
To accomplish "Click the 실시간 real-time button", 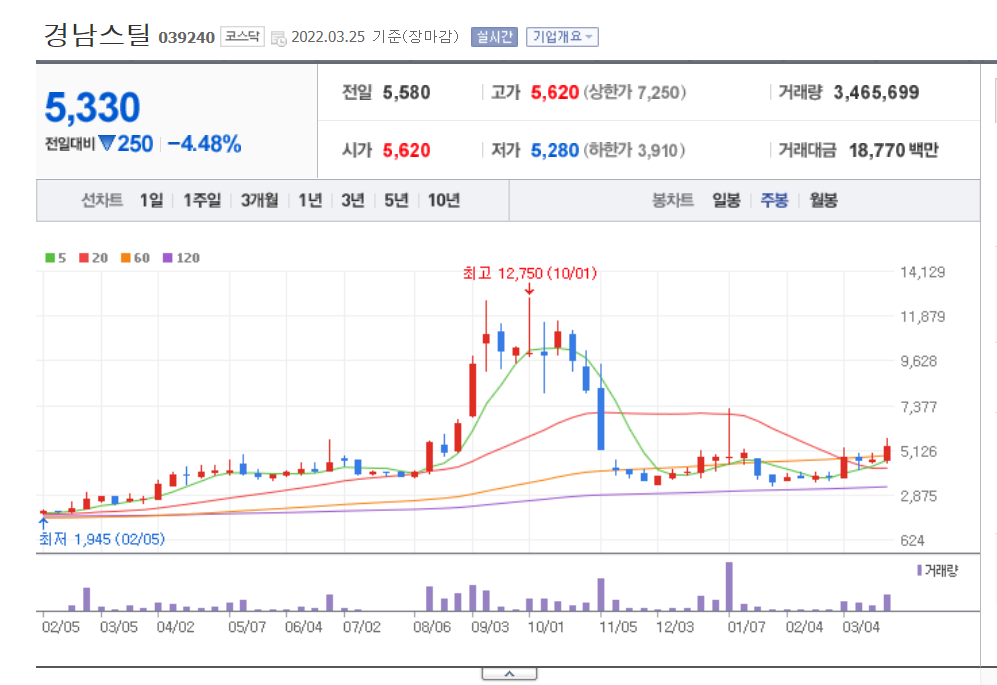I will 494,37.
